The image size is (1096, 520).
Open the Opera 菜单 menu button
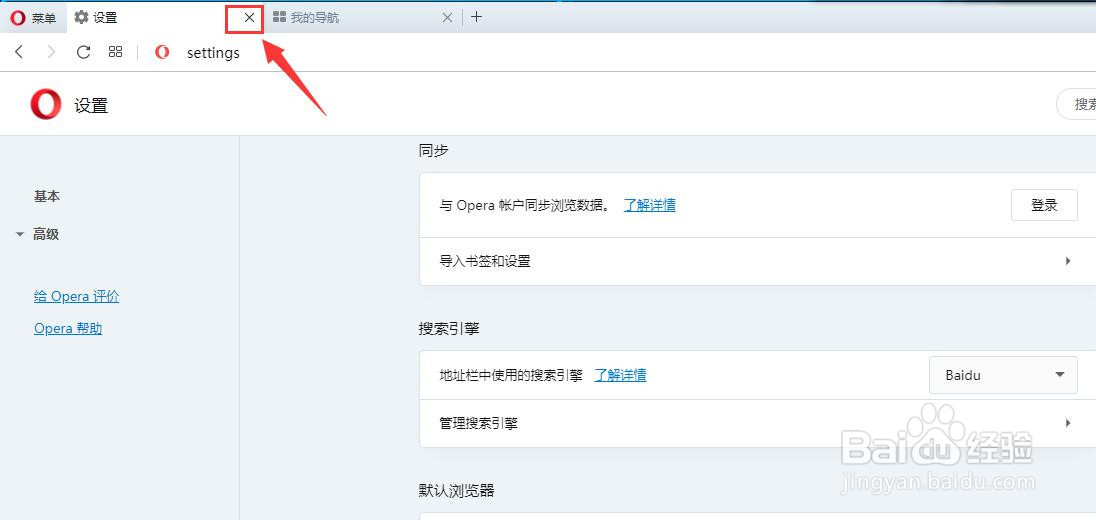click(34, 17)
